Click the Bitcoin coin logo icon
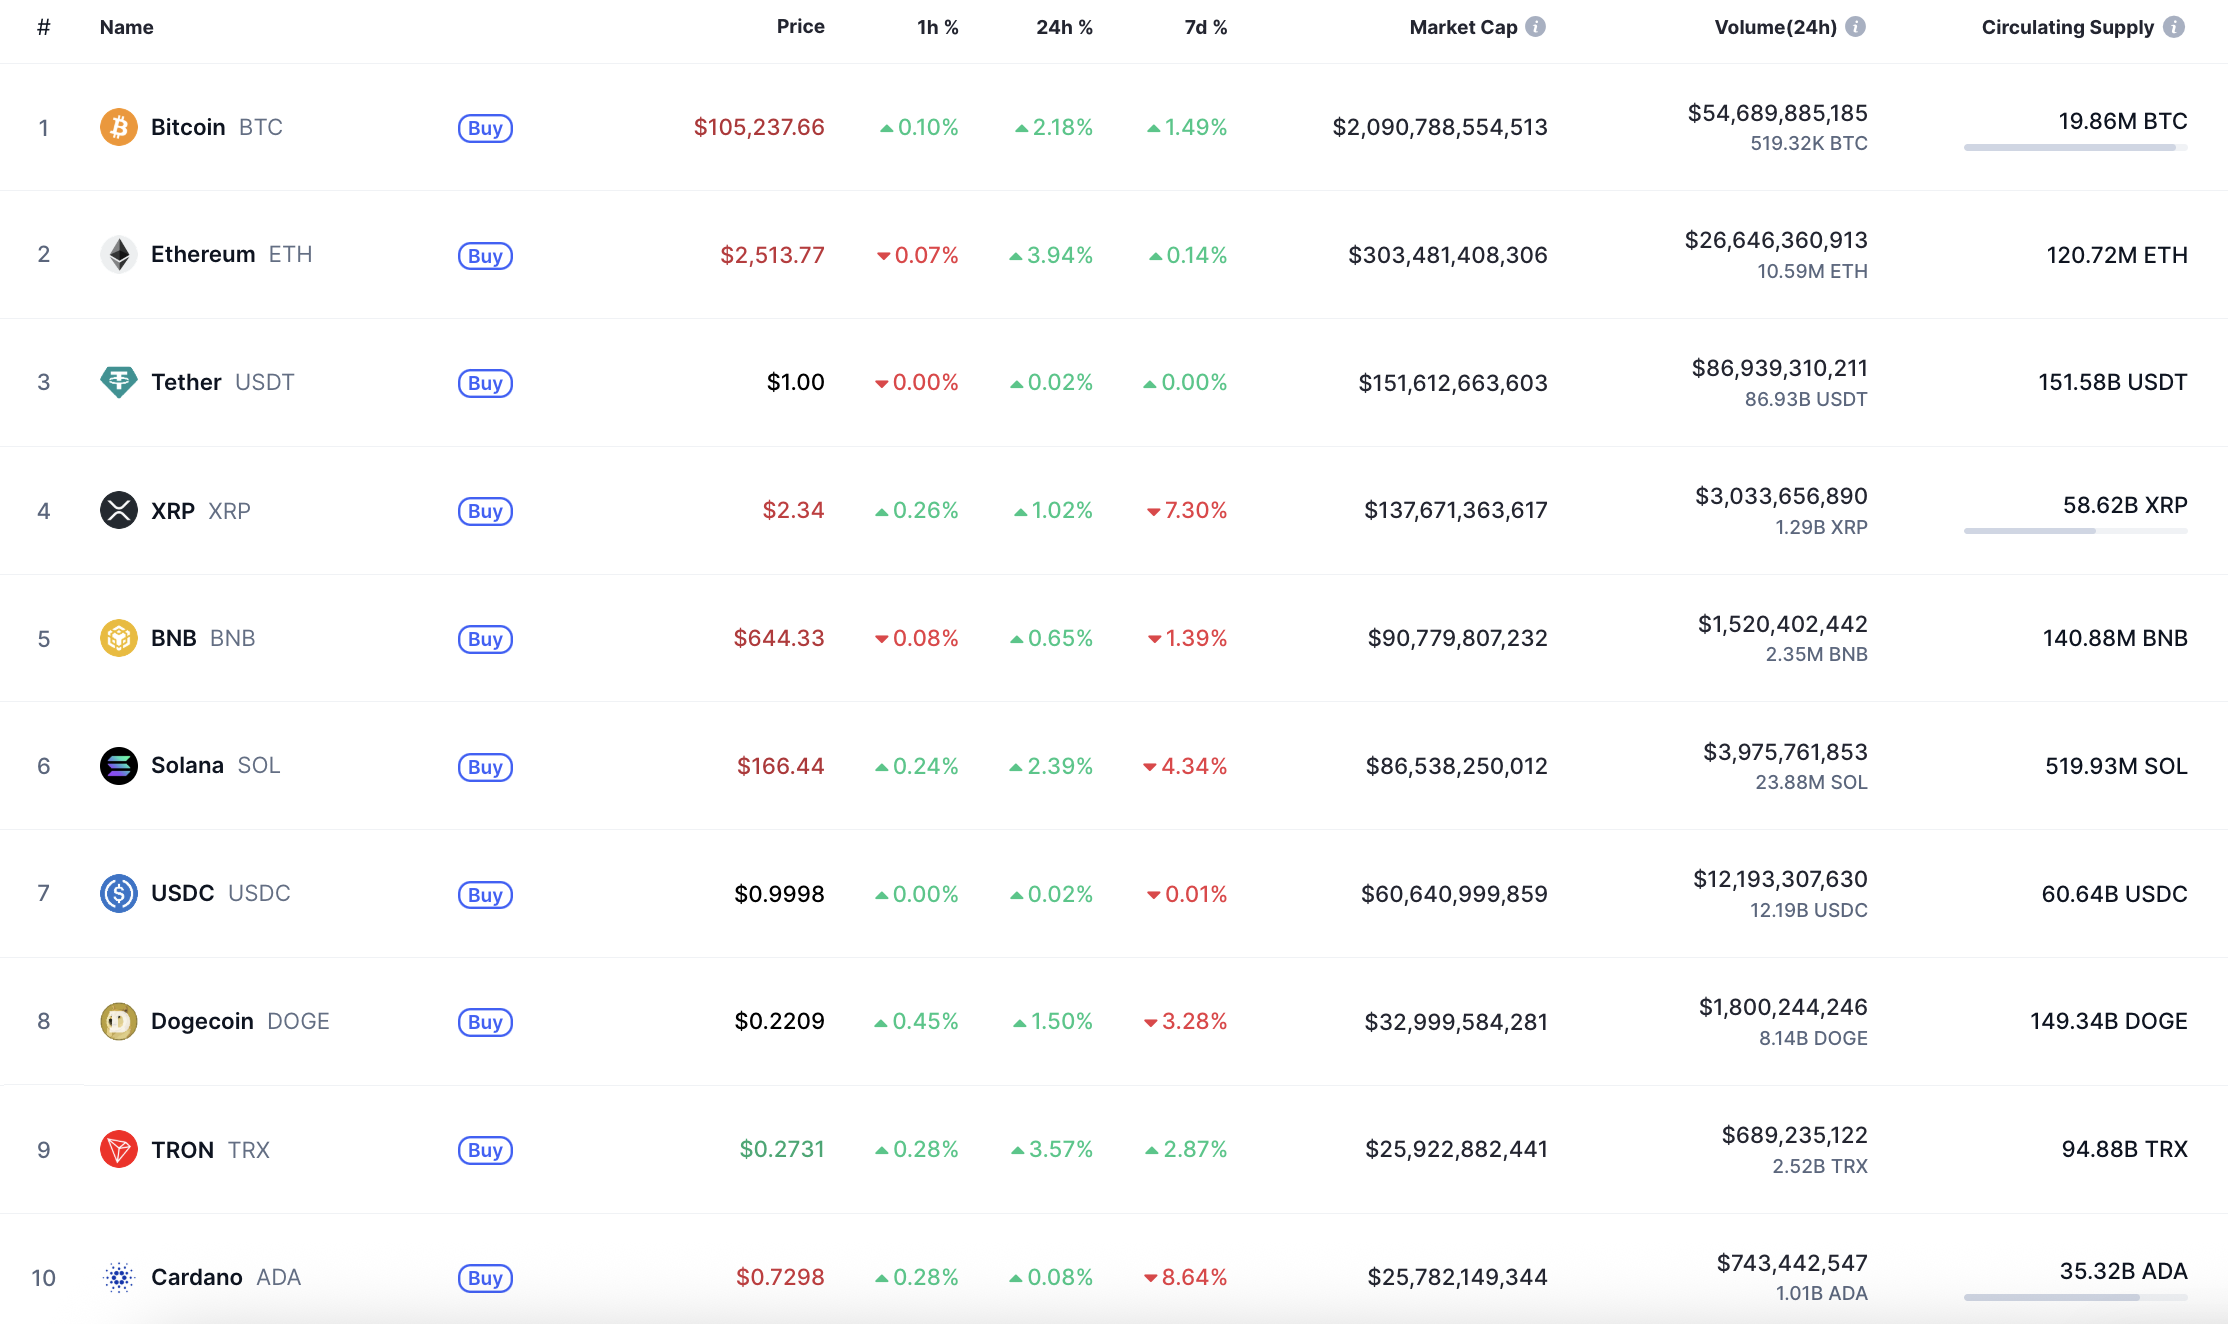 pyautogui.click(x=118, y=127)
